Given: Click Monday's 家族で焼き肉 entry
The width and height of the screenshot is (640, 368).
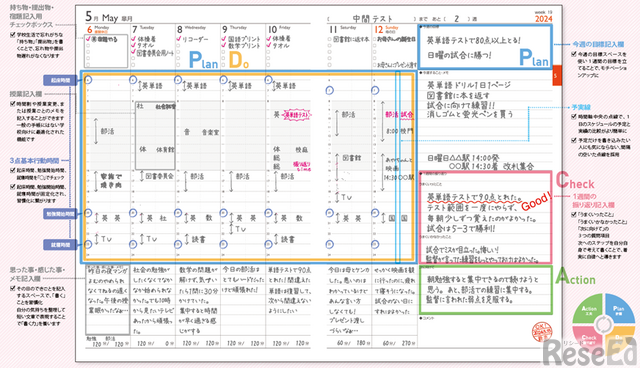Looking at the screenshot, I should tap(111, 181).
